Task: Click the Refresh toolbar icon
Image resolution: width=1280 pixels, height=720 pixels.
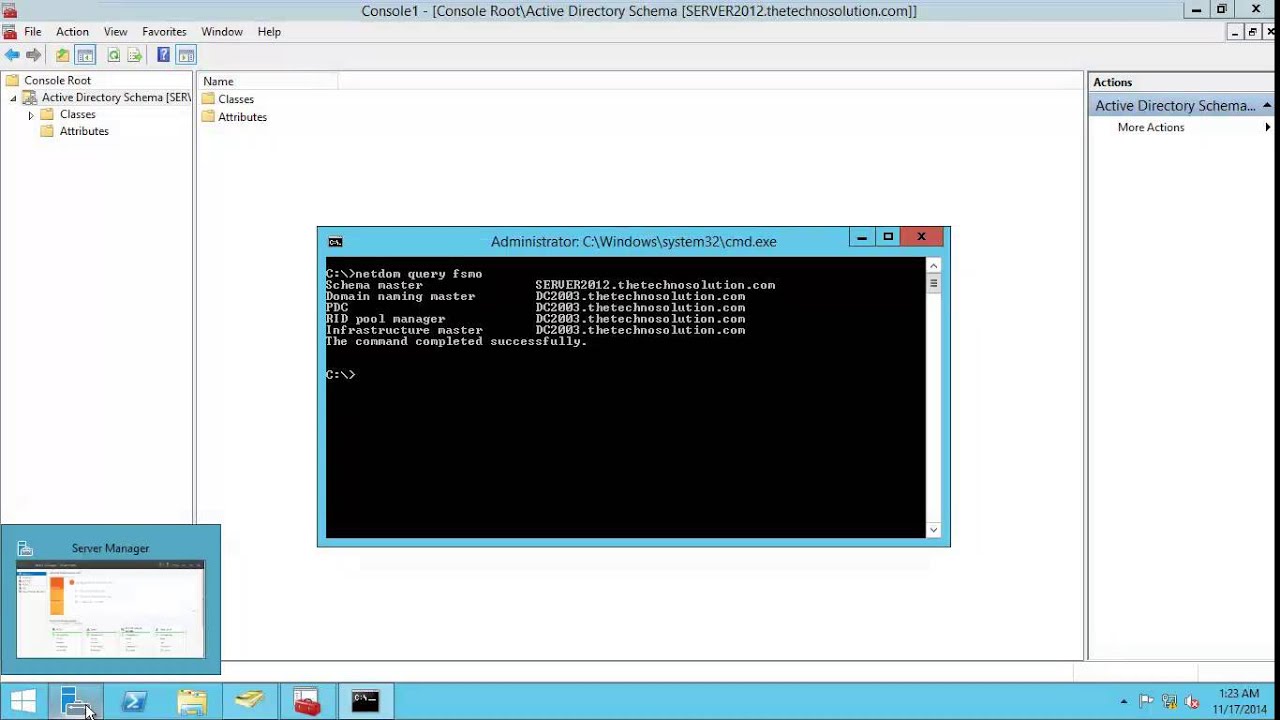Action: click(x=113, y=55)
